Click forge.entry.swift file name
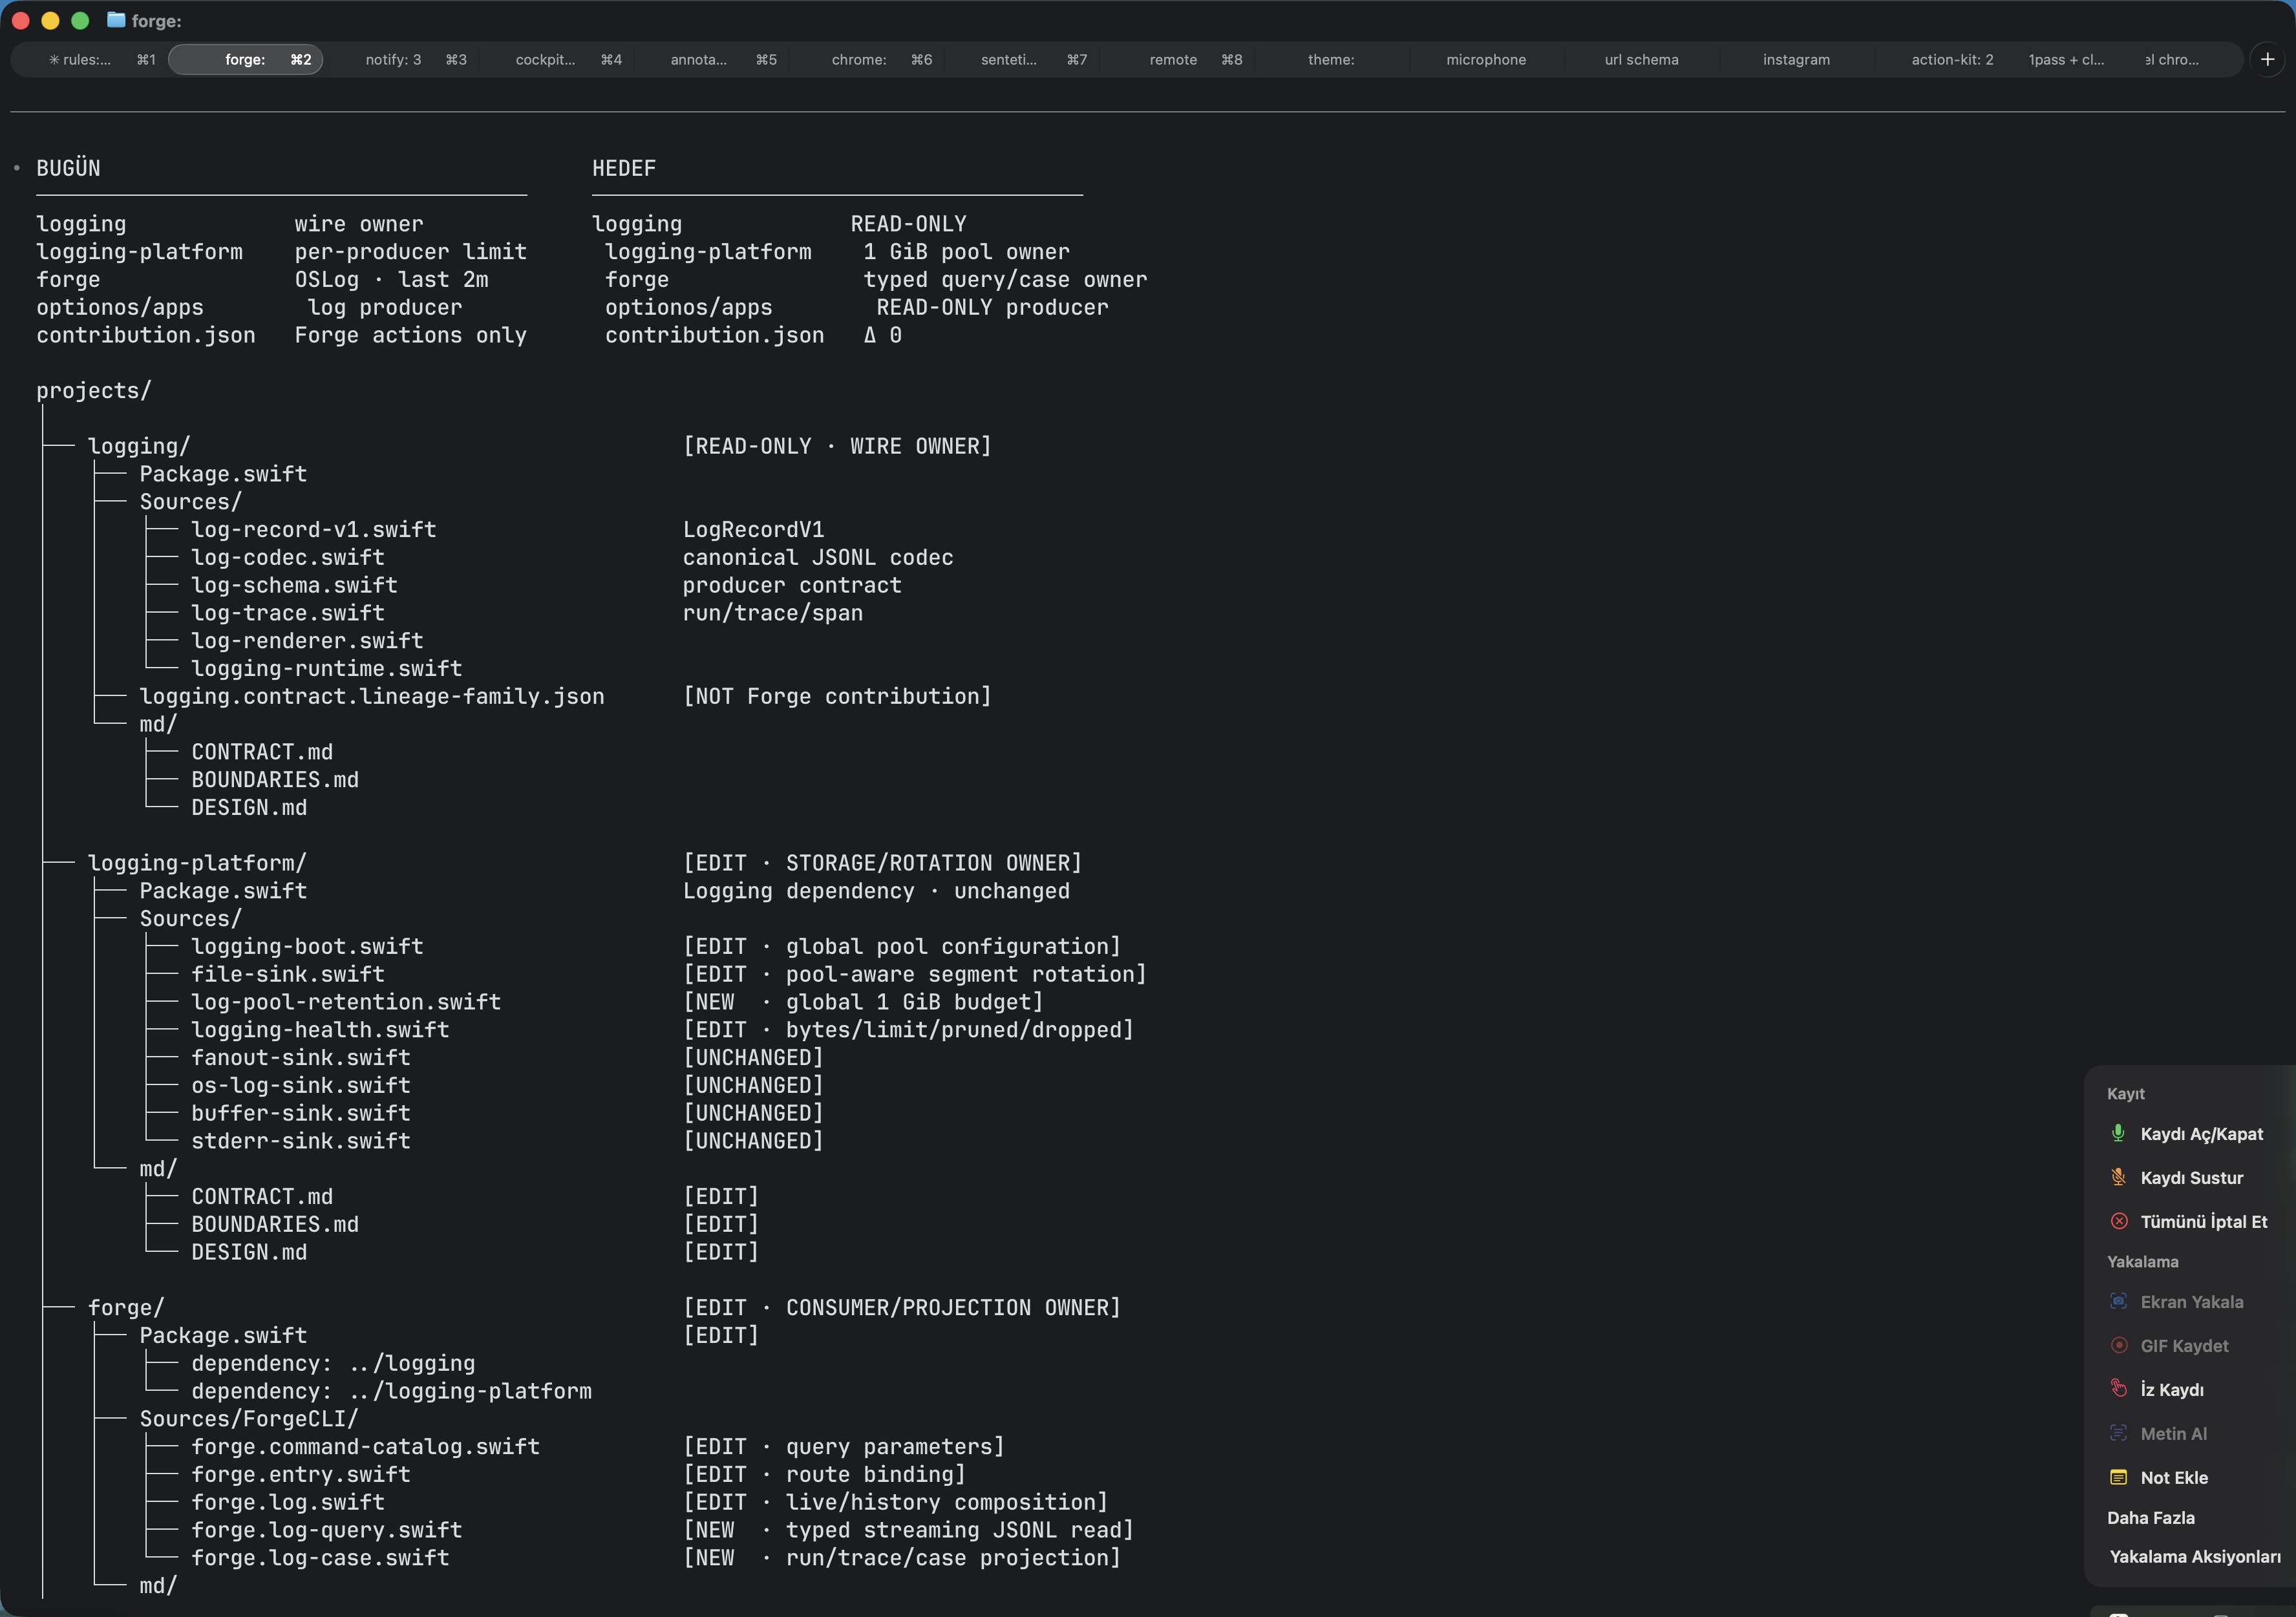This screenshot has width=2296, height=1617. click(x=301, y=1475)
